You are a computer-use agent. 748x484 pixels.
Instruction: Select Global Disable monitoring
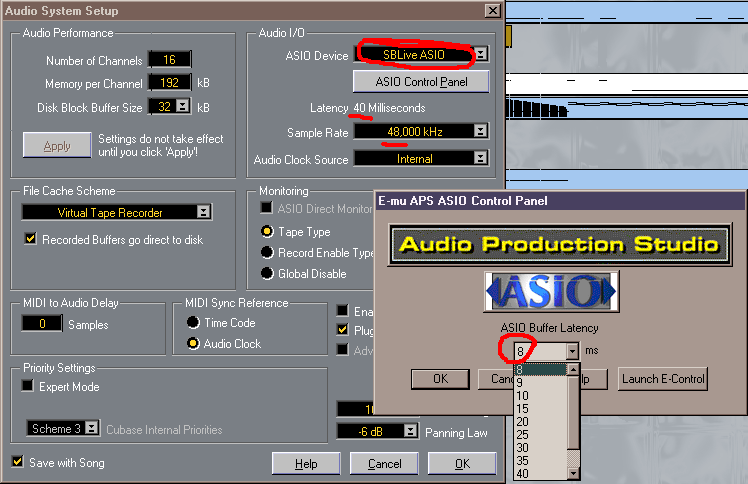point(267,274)
